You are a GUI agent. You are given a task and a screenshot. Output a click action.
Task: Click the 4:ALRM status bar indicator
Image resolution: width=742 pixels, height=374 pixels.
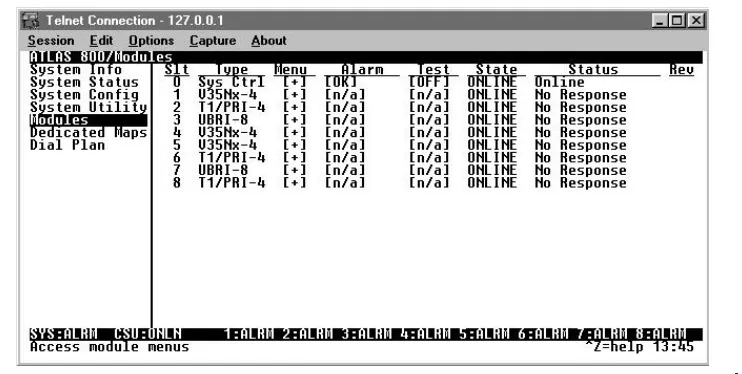[x=425, y=334]
